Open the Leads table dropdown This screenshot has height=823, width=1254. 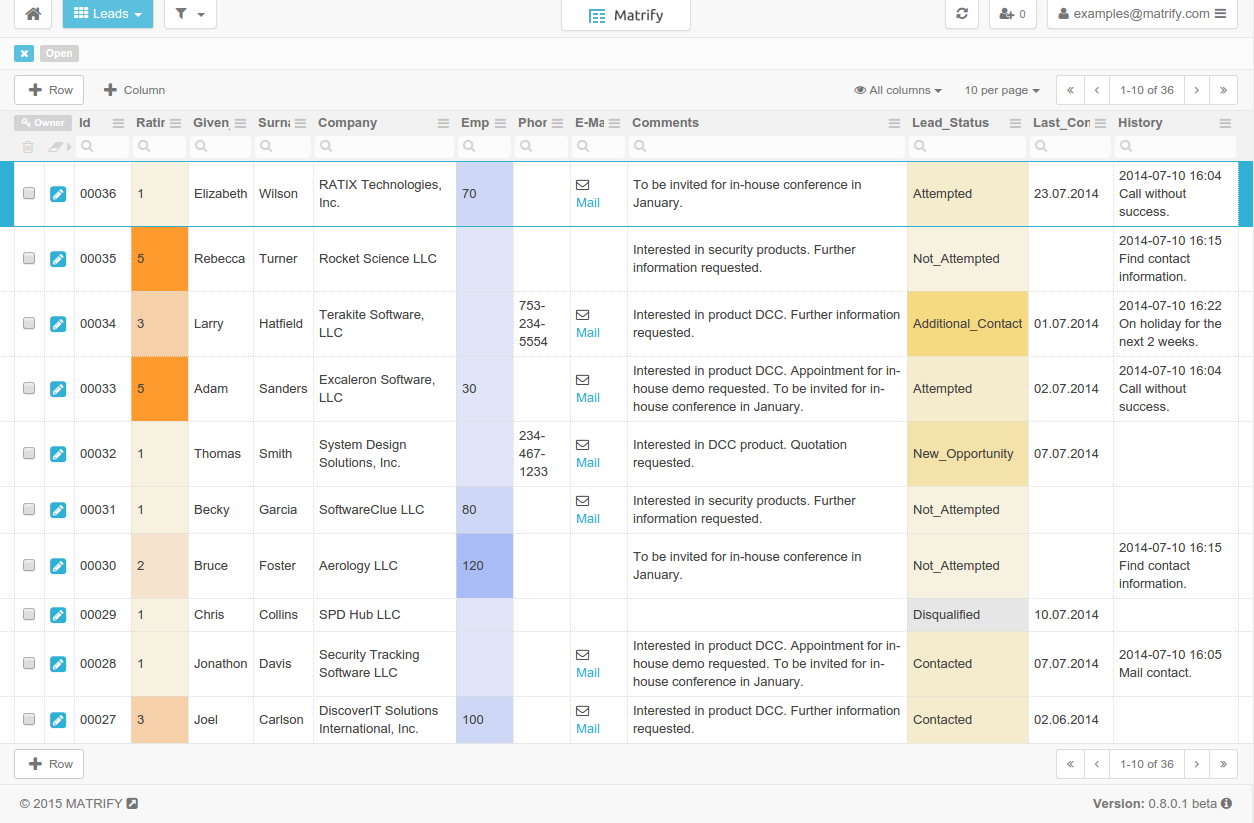click(x=108, y=14)
